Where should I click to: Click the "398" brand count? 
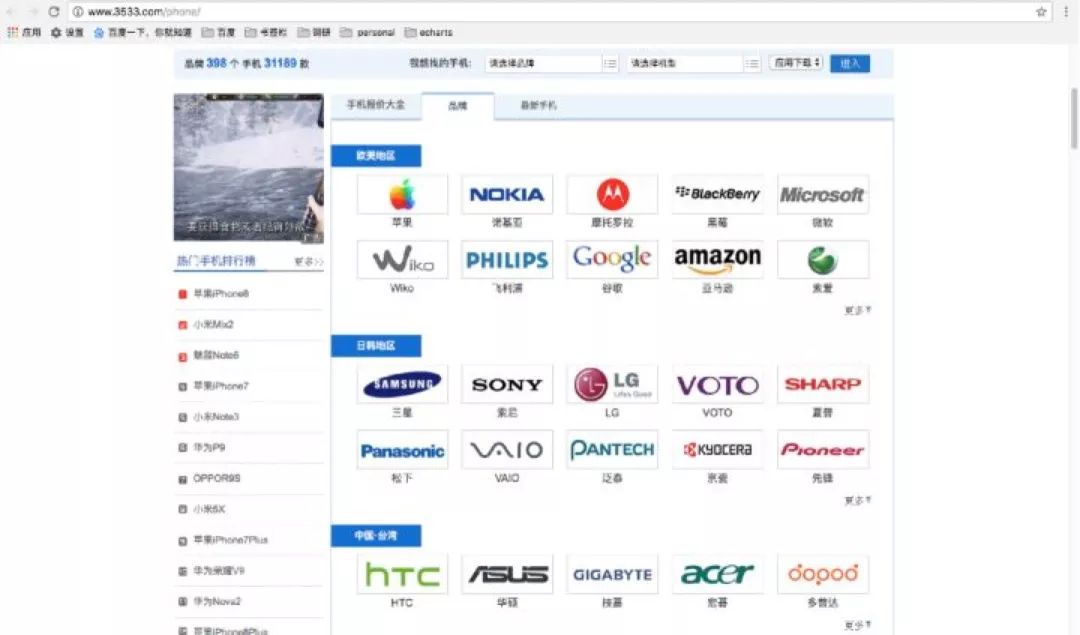point(216,63)
